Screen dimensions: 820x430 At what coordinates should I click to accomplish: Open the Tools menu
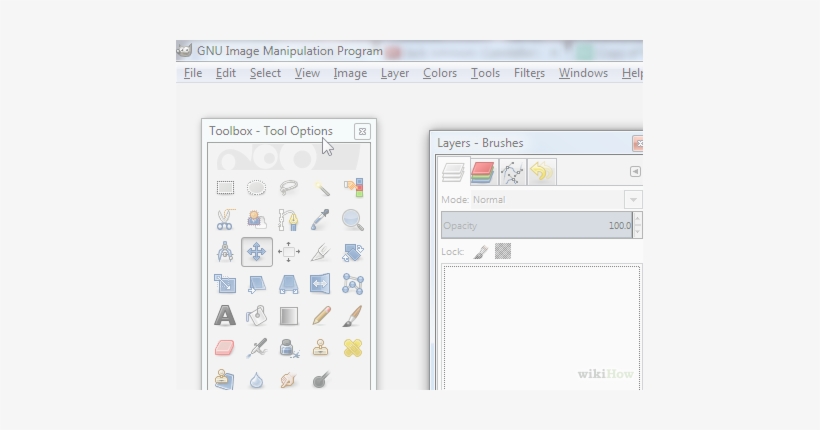pyautogui.click(x=485, y=73)
